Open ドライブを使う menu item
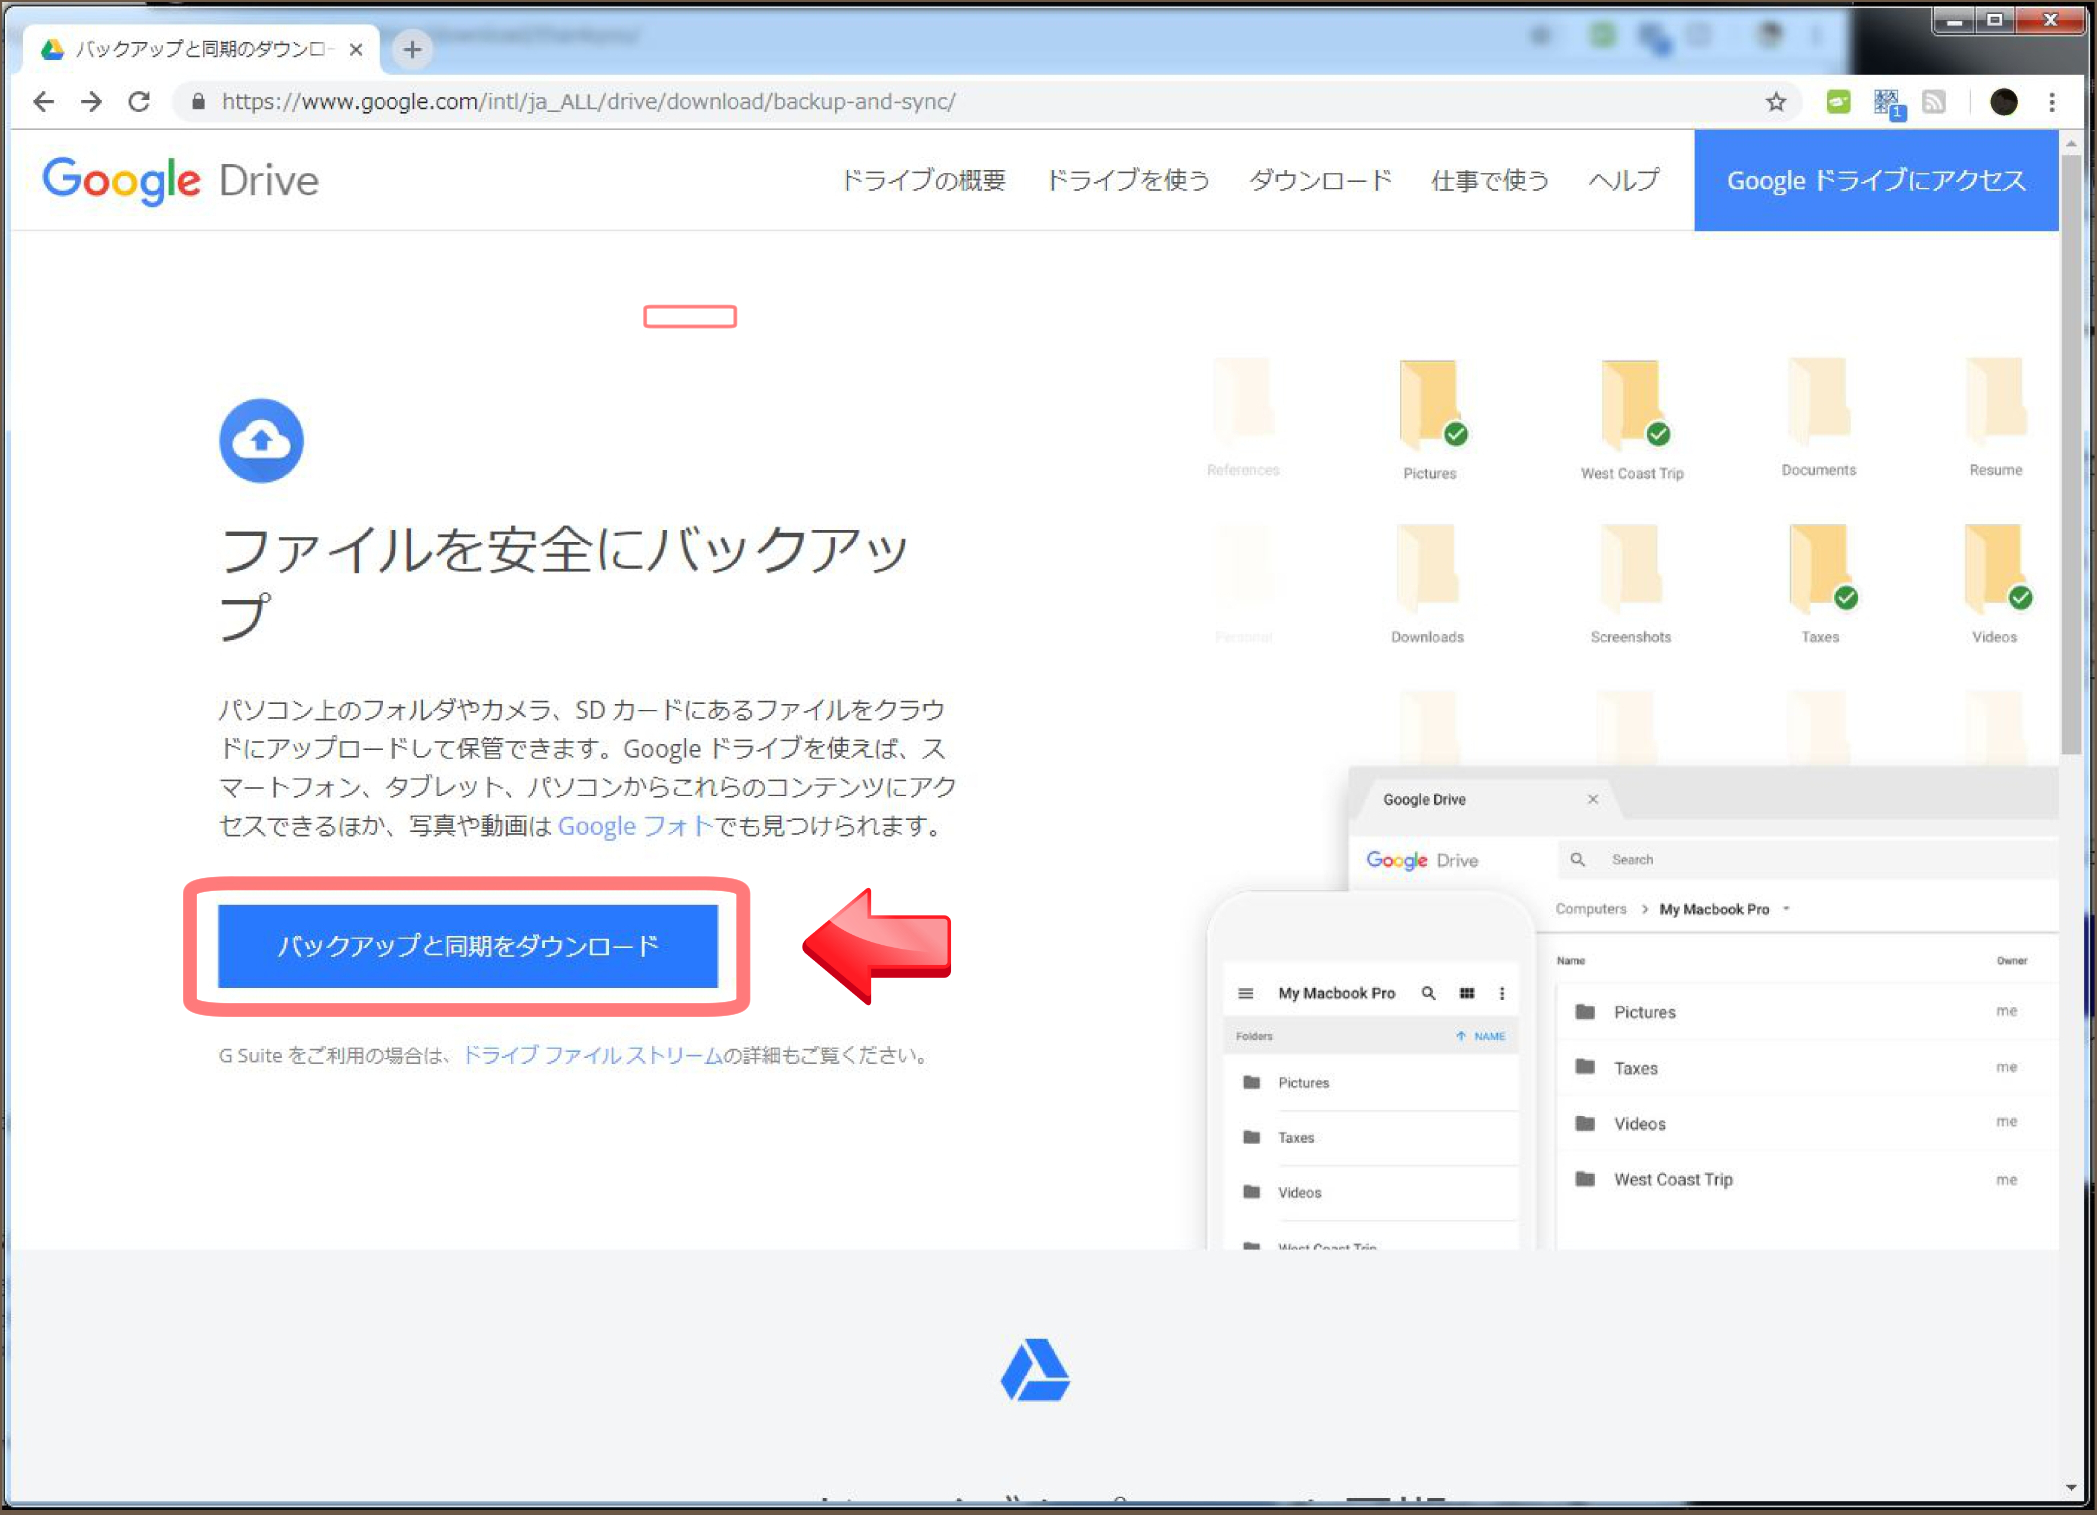 1128,180
